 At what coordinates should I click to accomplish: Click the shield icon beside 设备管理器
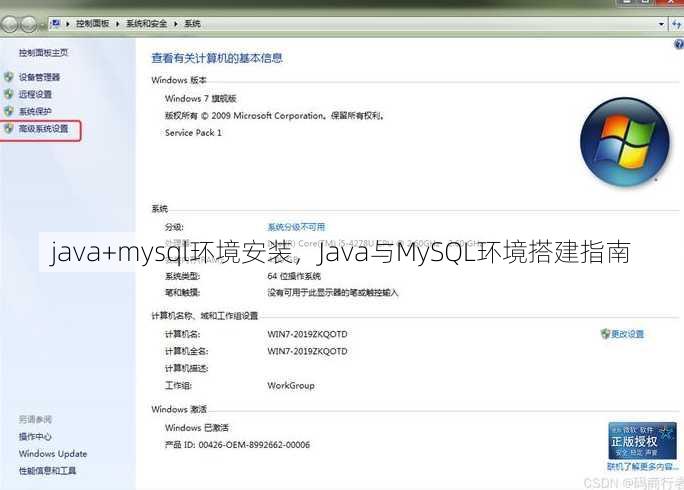click(9, 77)
